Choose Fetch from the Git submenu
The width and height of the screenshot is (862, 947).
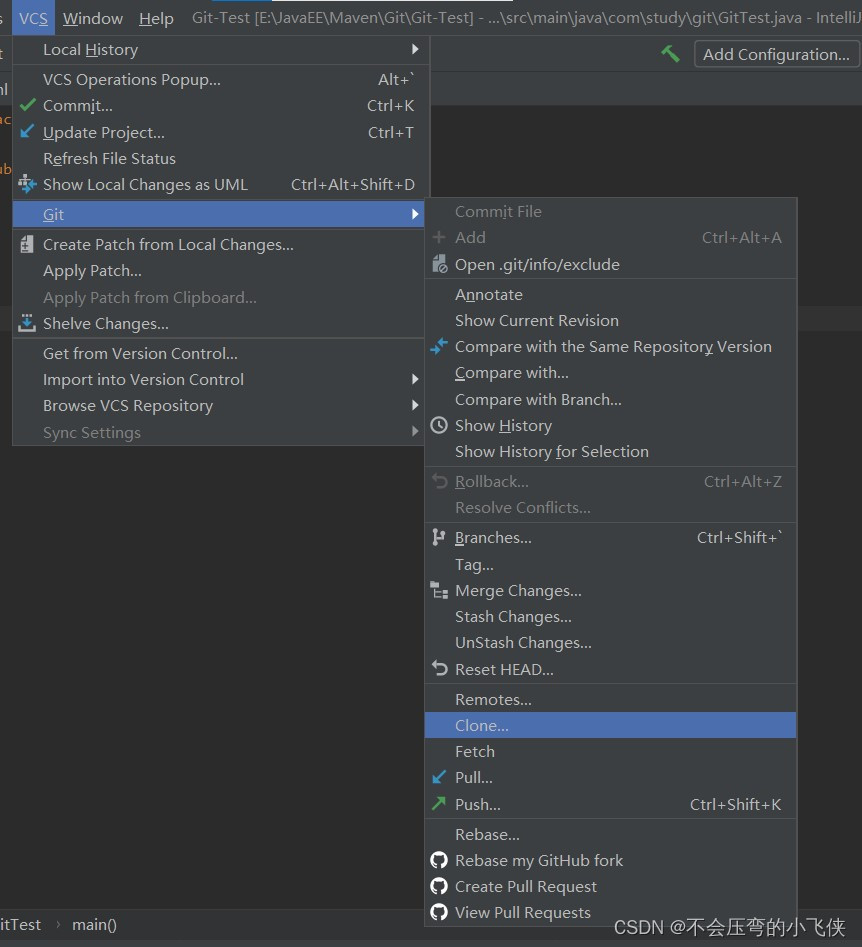[x=610, y=751]
